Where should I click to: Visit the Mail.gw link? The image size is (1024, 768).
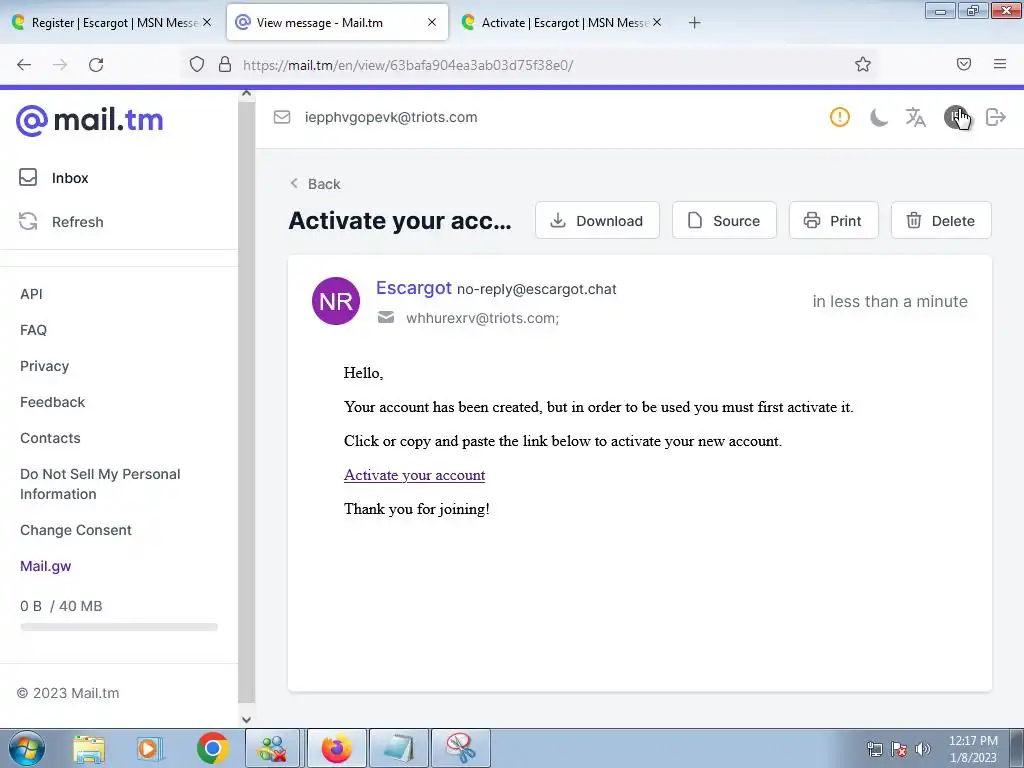[x=46, y=566]
